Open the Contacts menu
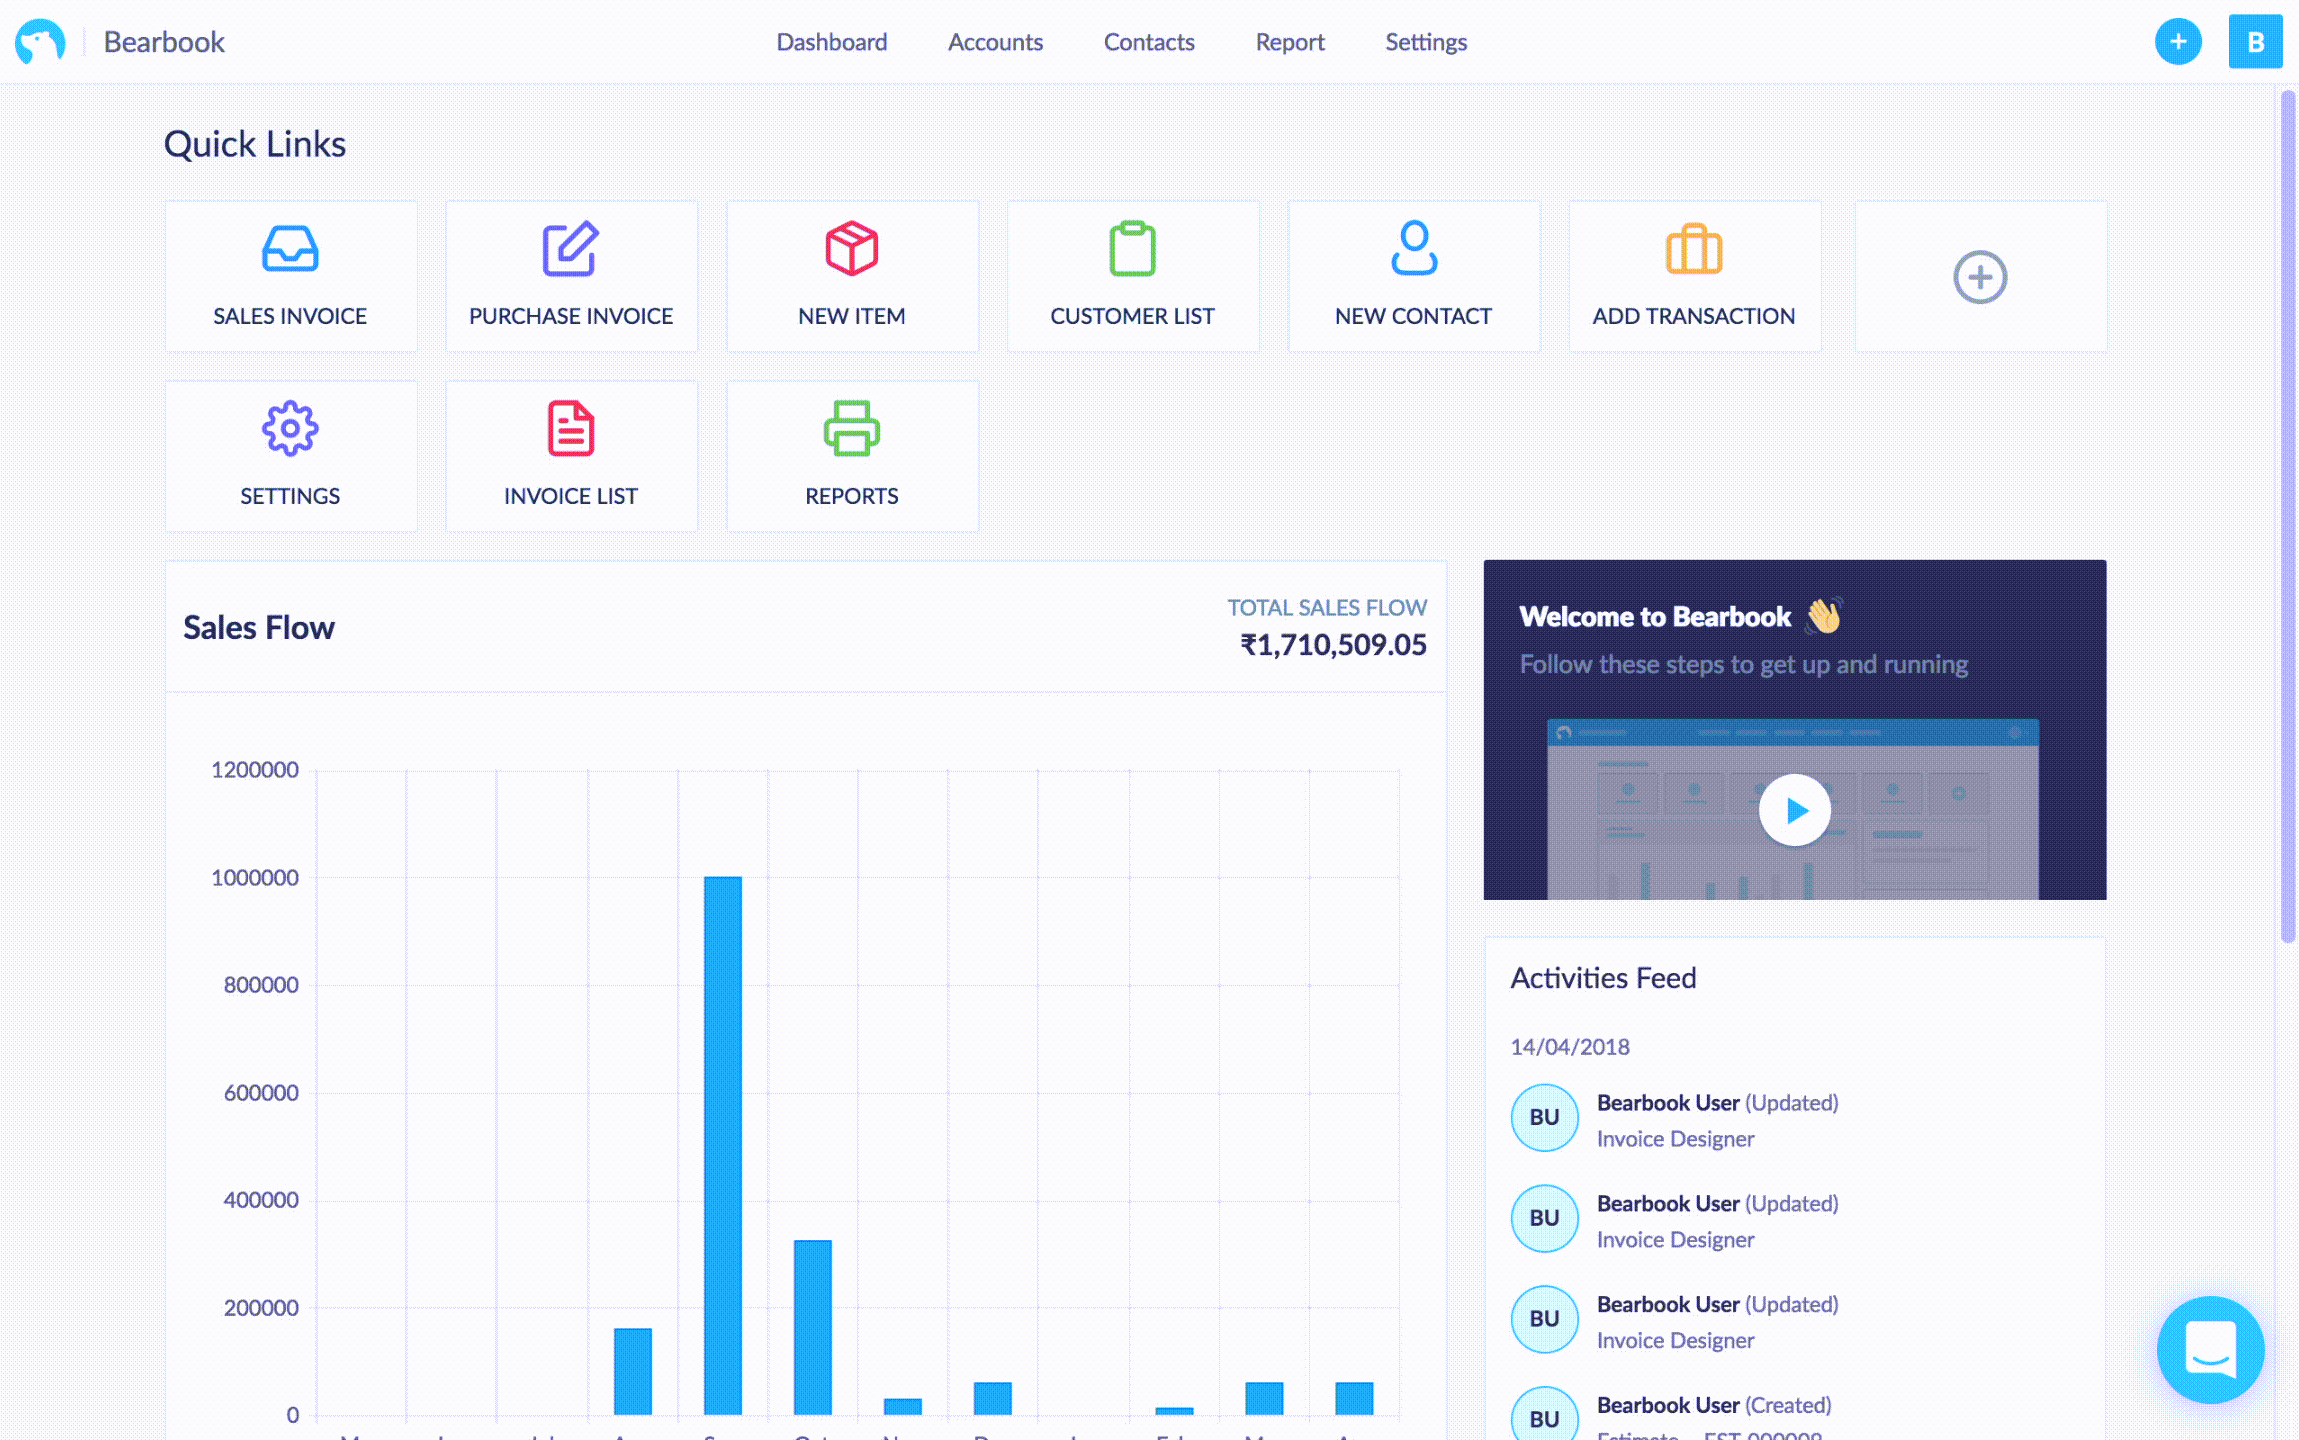Image resolution: width=2299 pixels, height=1440 pixels. [1149, 42]
